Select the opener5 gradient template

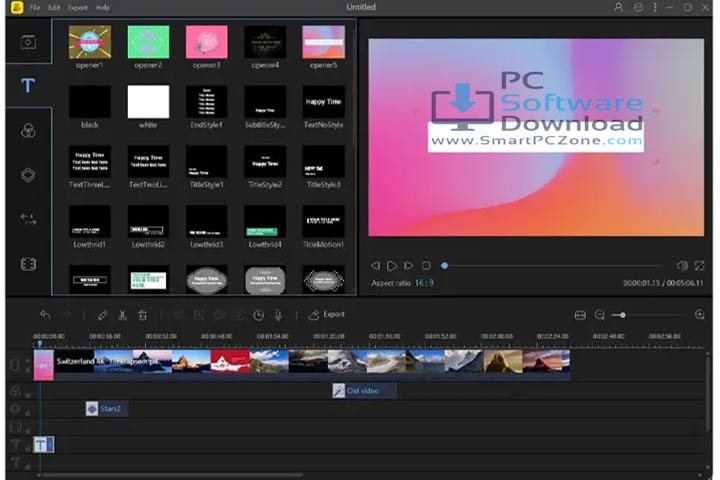[x=323, y=42]
